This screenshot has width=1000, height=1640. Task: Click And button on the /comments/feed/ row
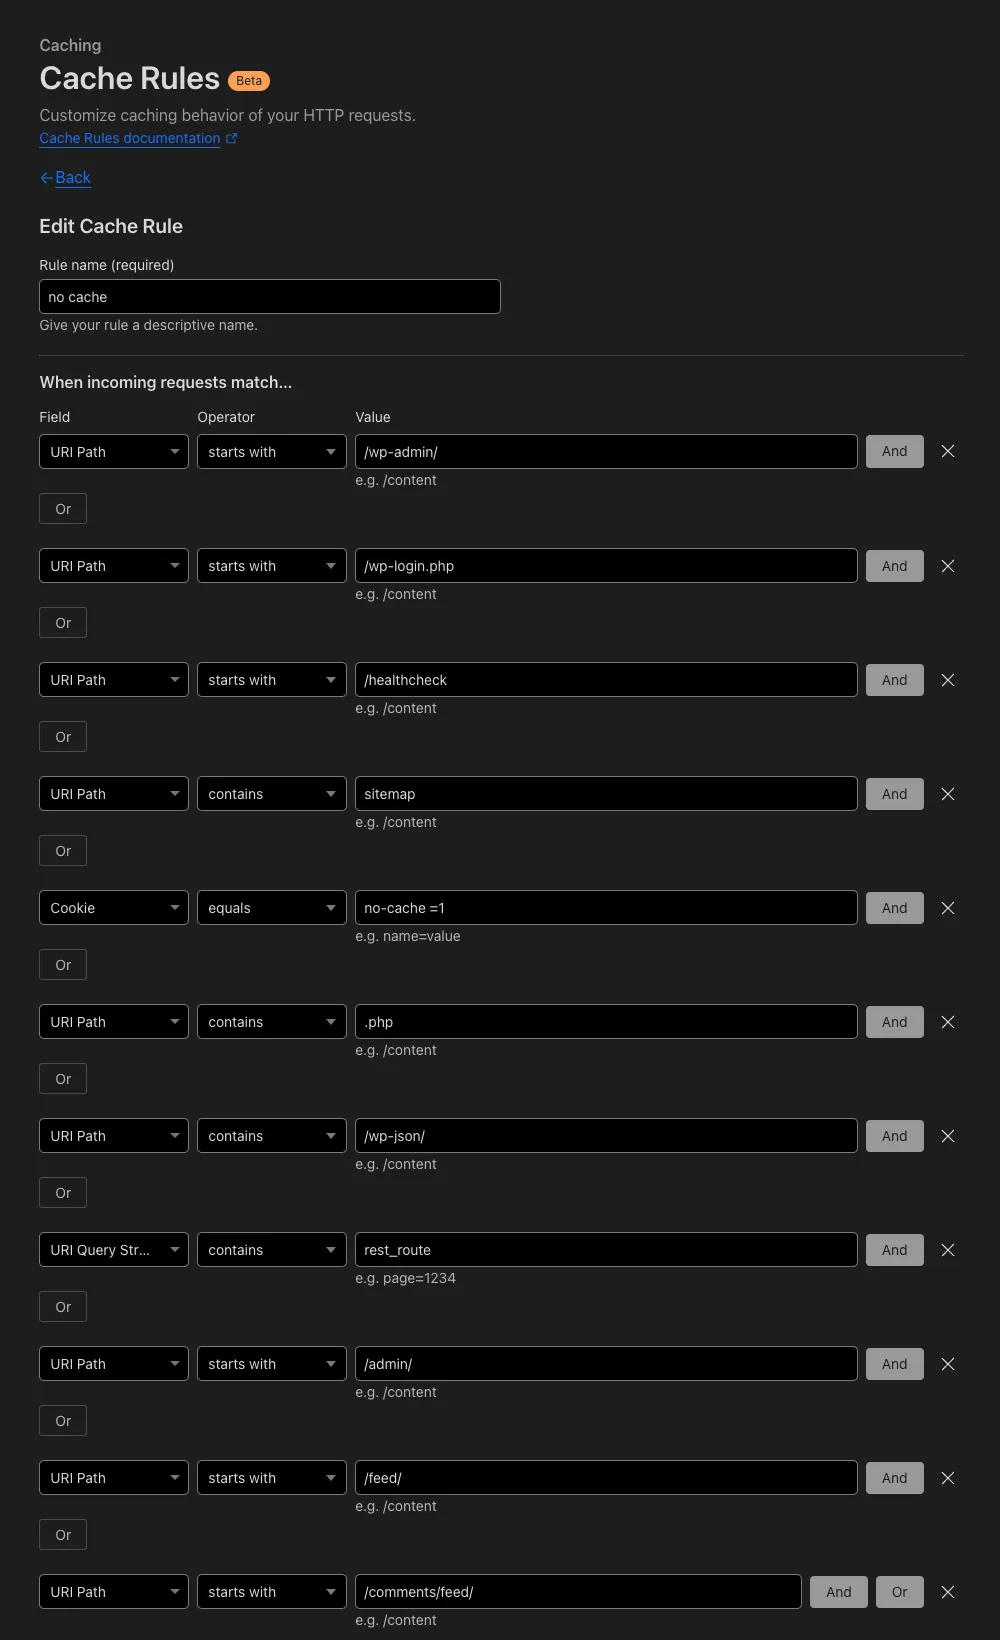[839, 1592]
